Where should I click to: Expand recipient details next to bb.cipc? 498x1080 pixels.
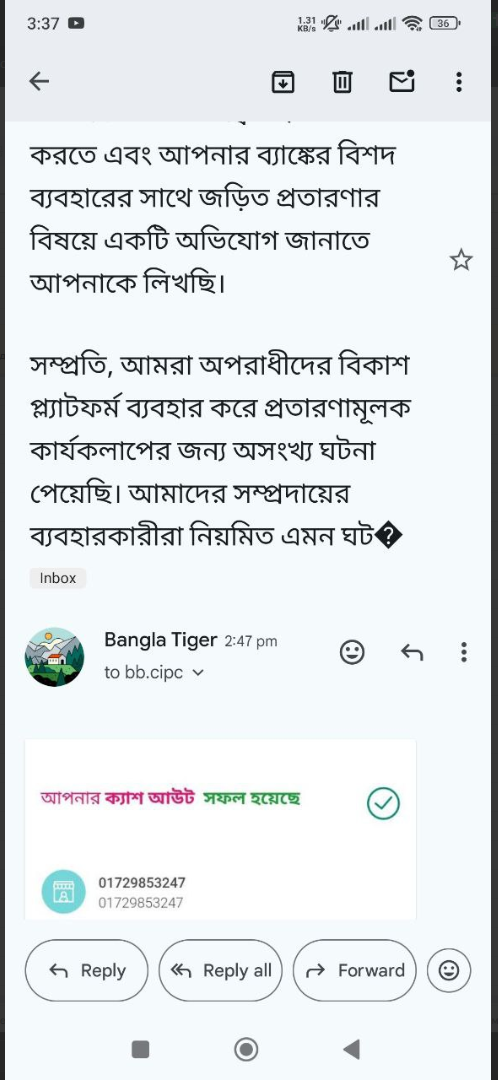coord(198,673)
